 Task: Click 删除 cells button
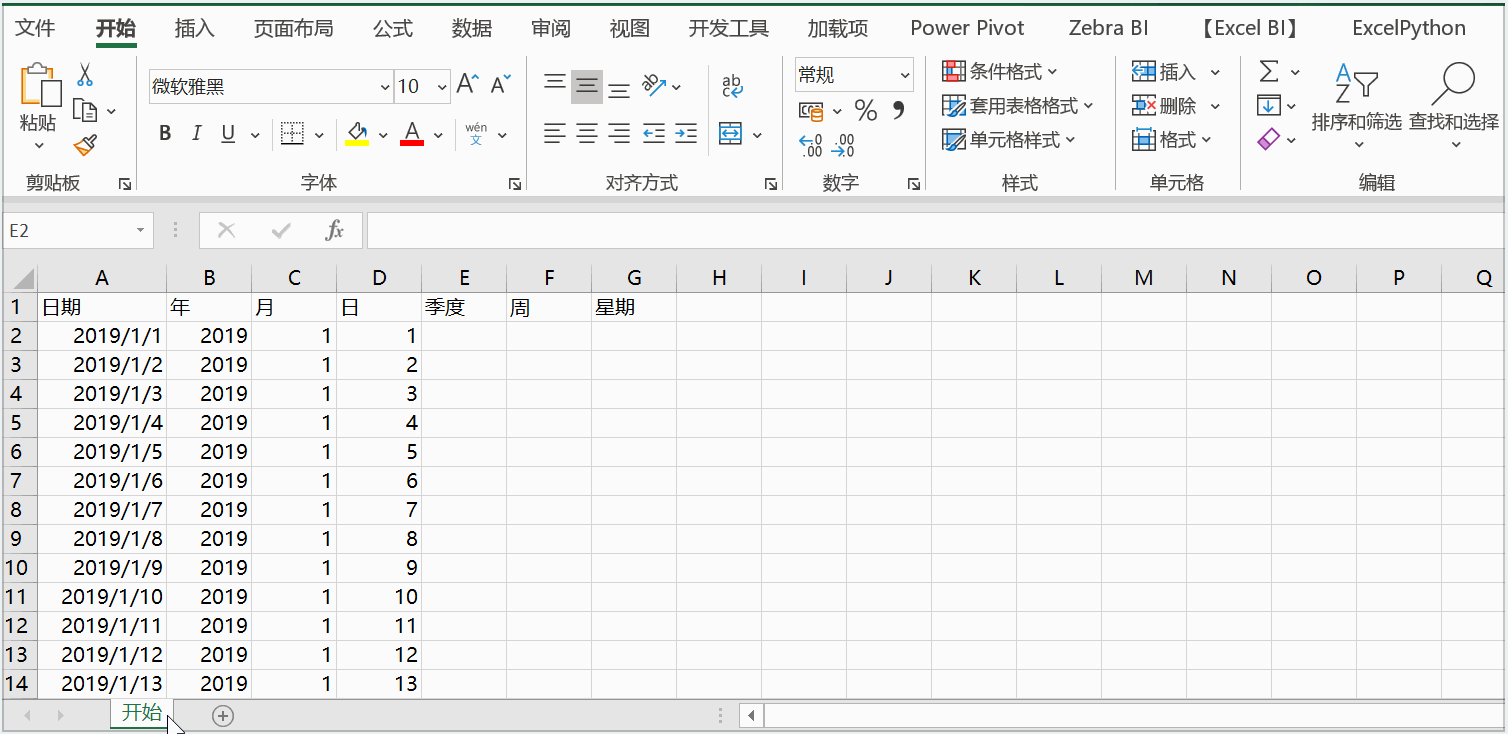point(1164,105)
